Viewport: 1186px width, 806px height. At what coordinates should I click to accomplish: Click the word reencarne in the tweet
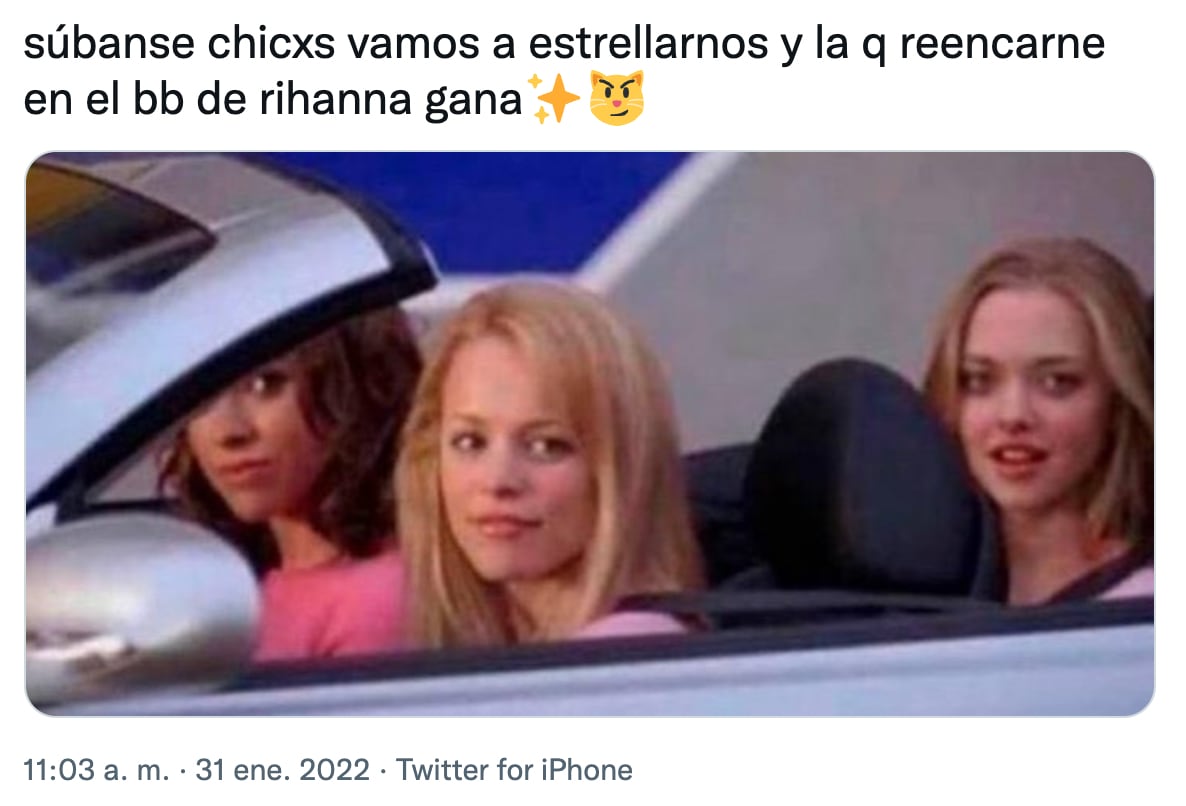[1002, 43]
